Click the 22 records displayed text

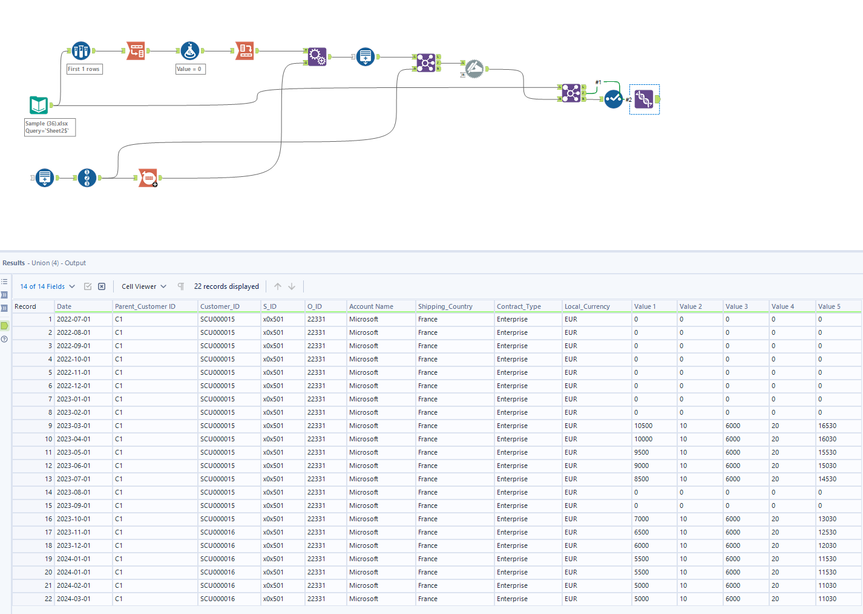[226, 286]
